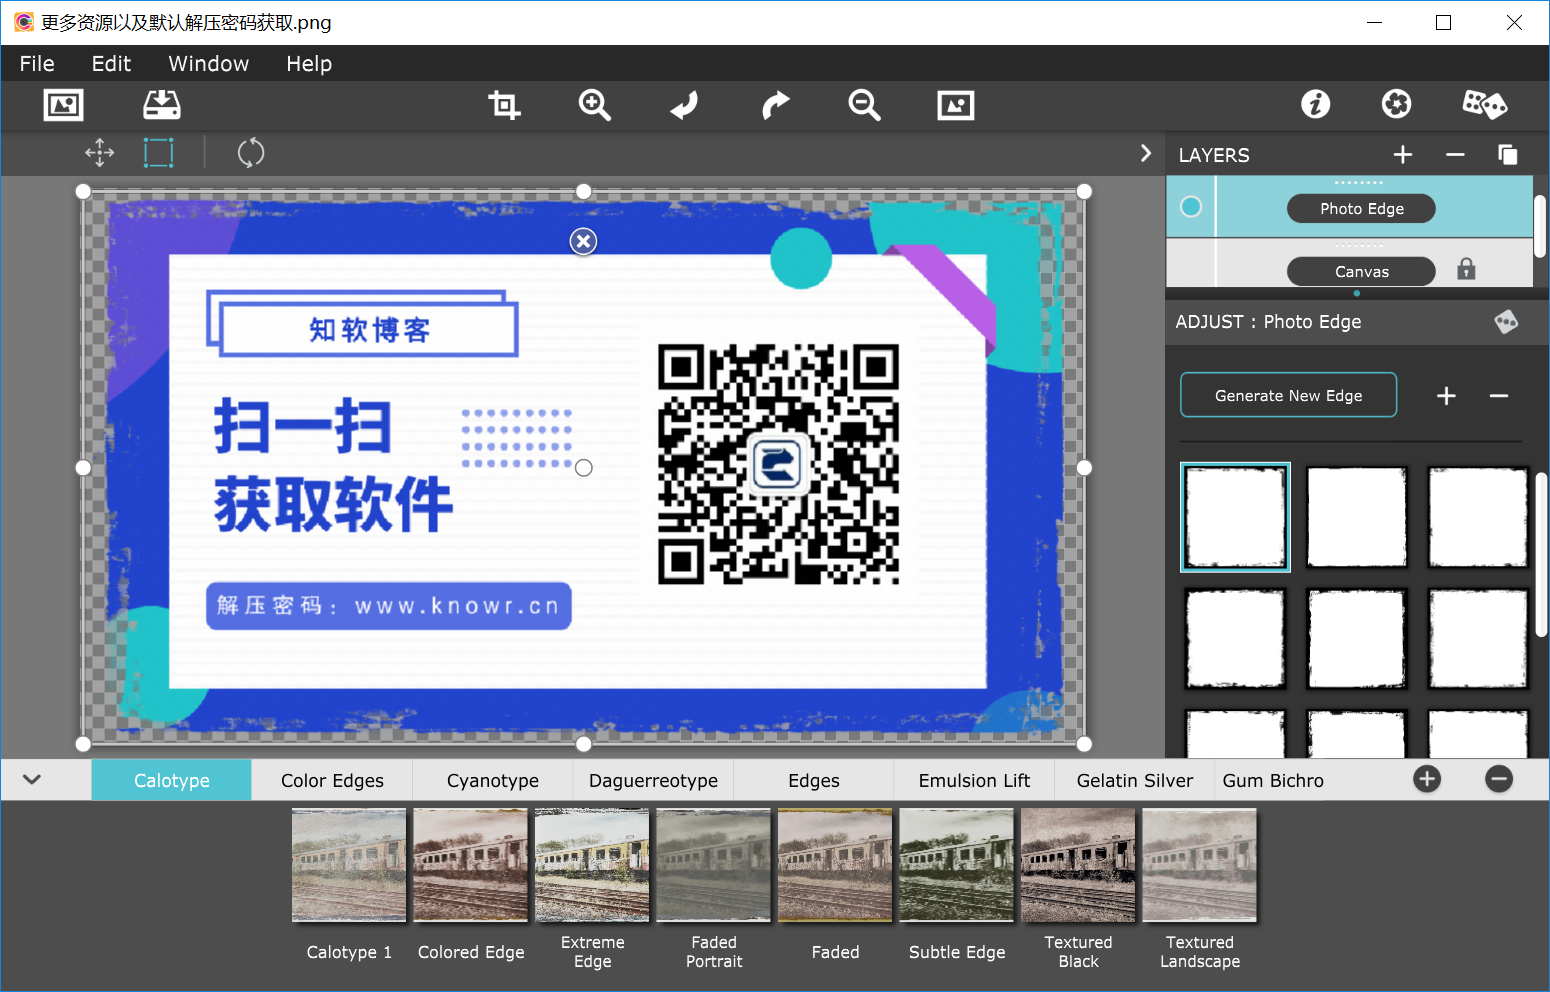The width and height of the screenshot is (1550, 992).
Task: Switch to Calotype category tab
Action: coord(172,780)
